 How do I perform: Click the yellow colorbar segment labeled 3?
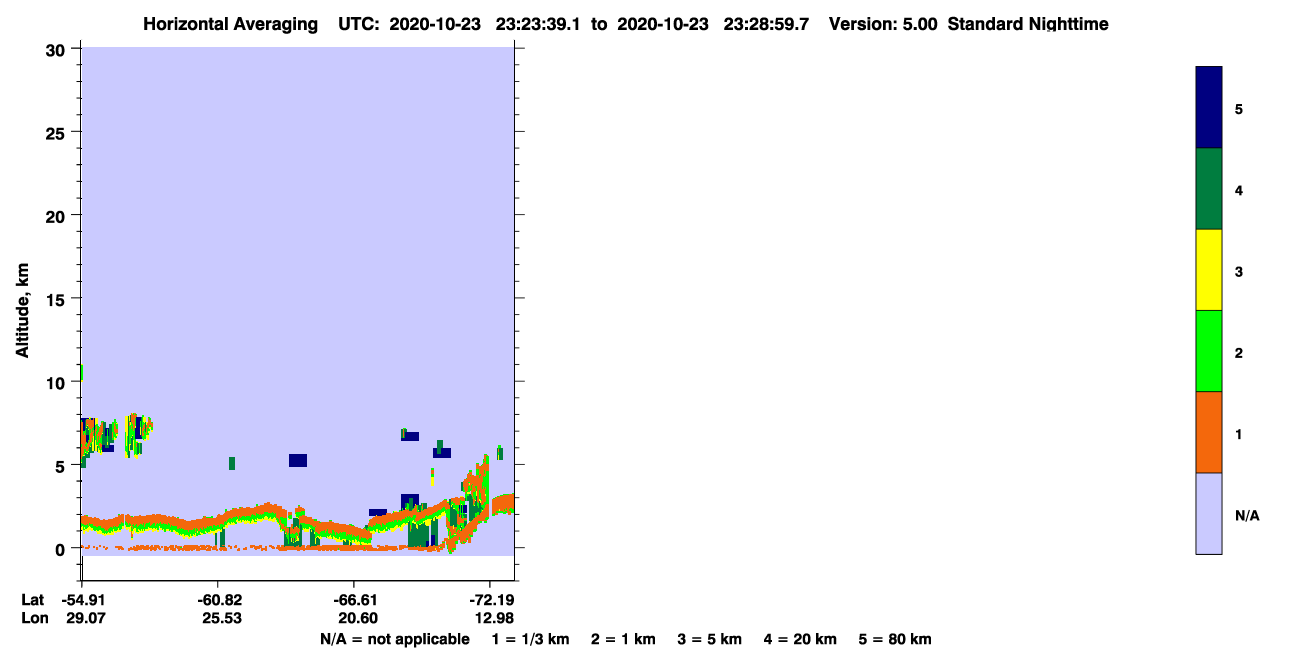click(x=1209, y=270)
